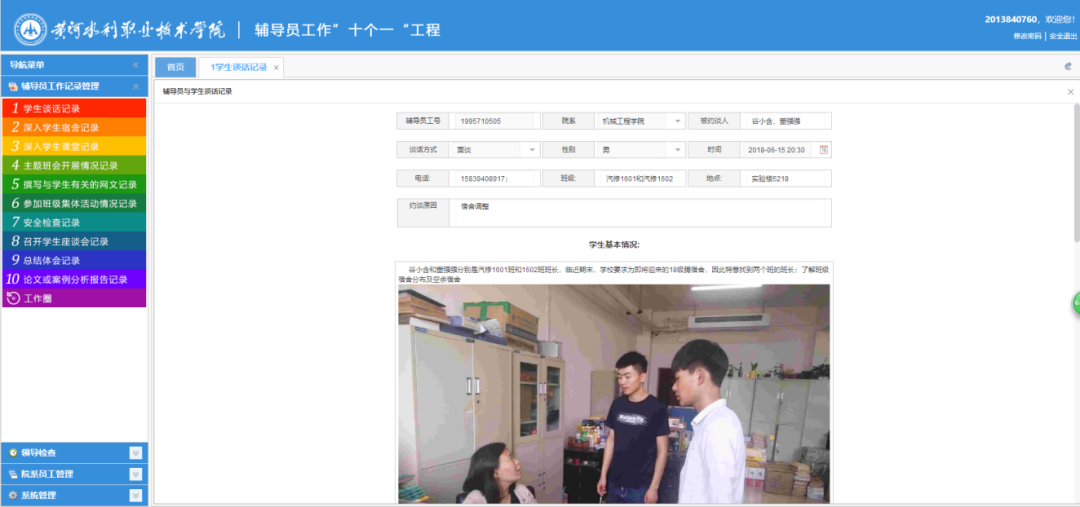Open 2 深入学生宿舍记录 menu item
Screen dimensions: 1080x507
tap(60, 127)
